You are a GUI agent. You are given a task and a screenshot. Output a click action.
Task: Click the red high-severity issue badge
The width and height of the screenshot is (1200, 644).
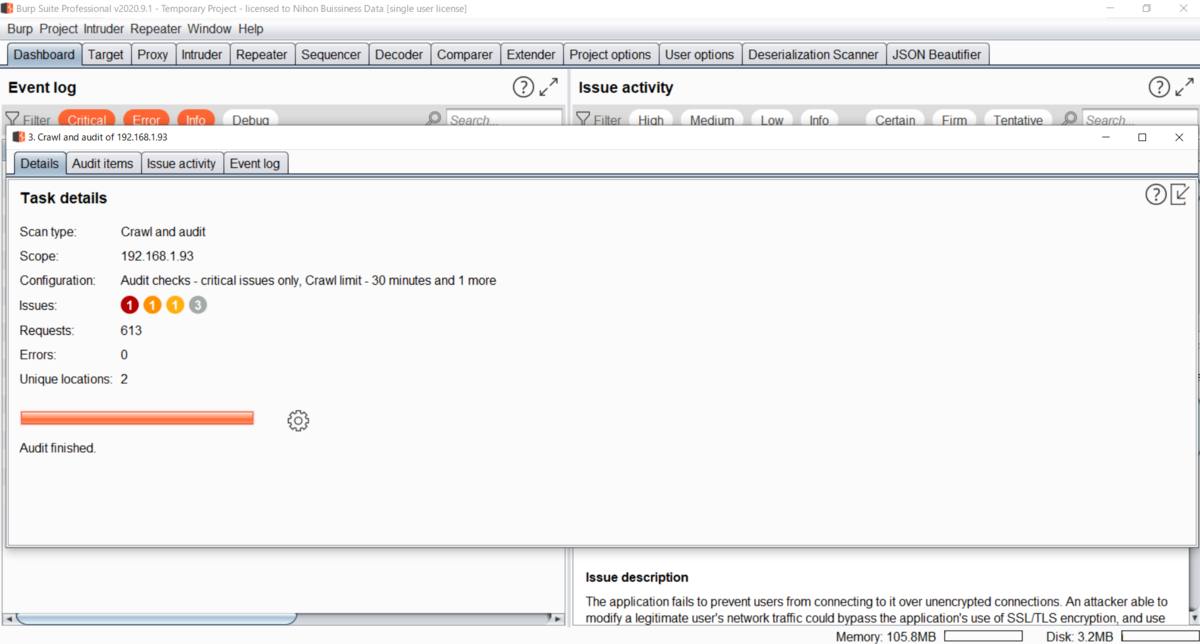pos(129,305)
